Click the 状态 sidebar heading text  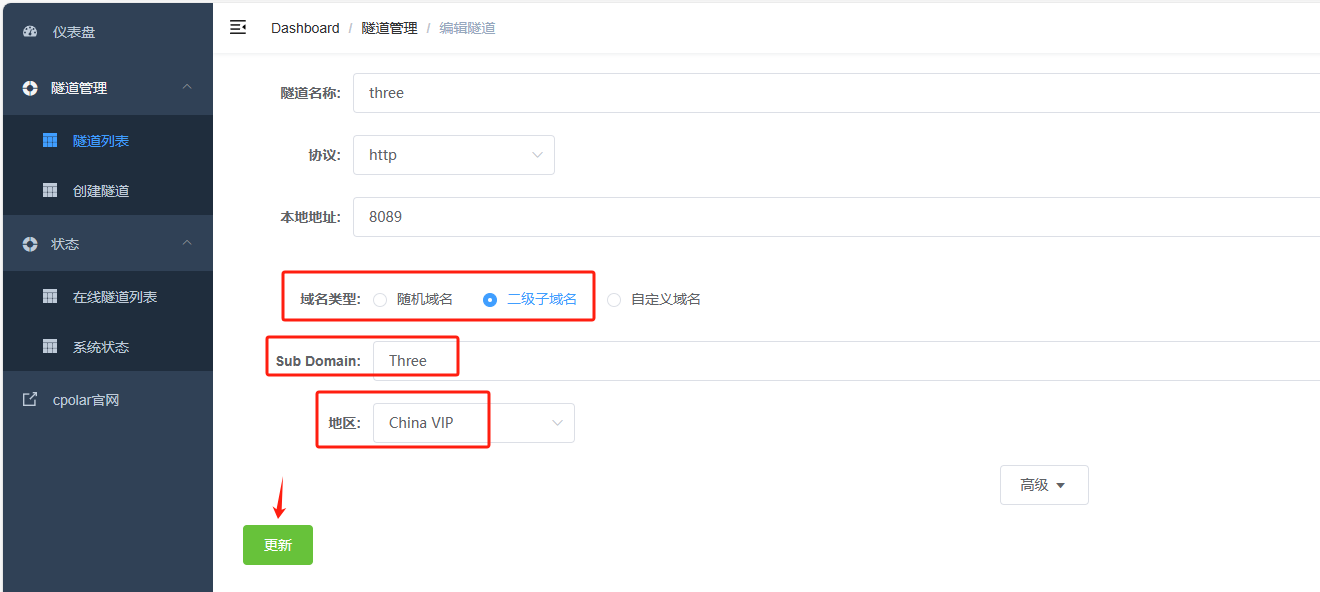click(65, 244)
